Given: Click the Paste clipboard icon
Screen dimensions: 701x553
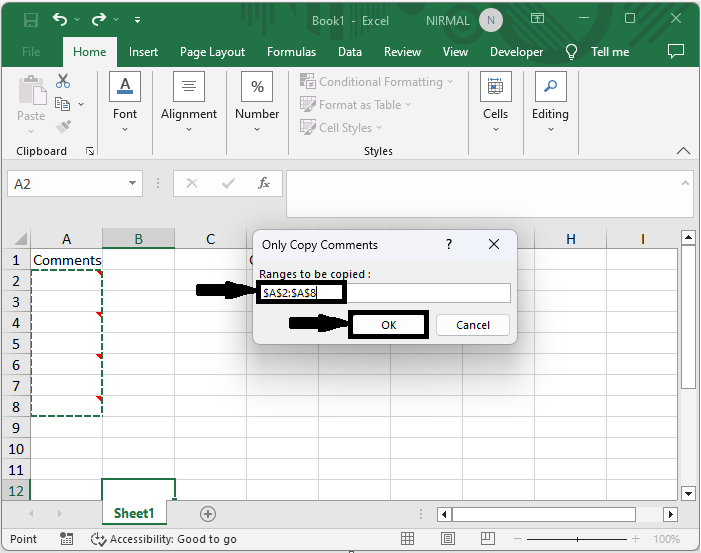Looking at the screenshot, I should coord(31,91).
